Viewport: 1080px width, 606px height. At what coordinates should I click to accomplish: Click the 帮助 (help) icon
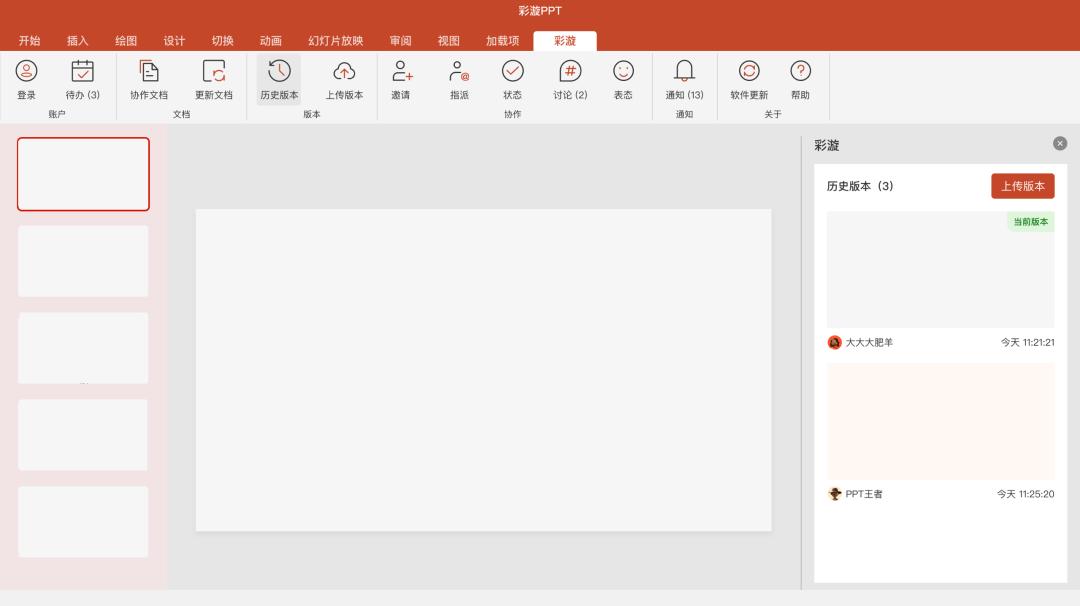[x=800, y=80]
